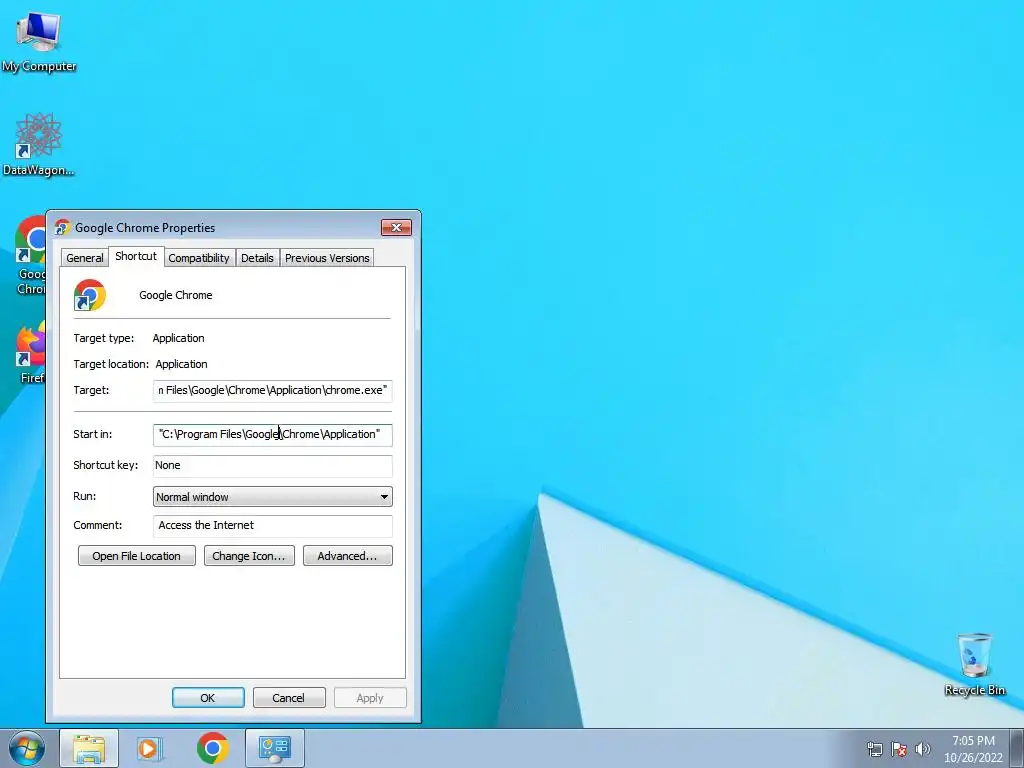Close Google Chrome Properties dialog

(396, 227)
